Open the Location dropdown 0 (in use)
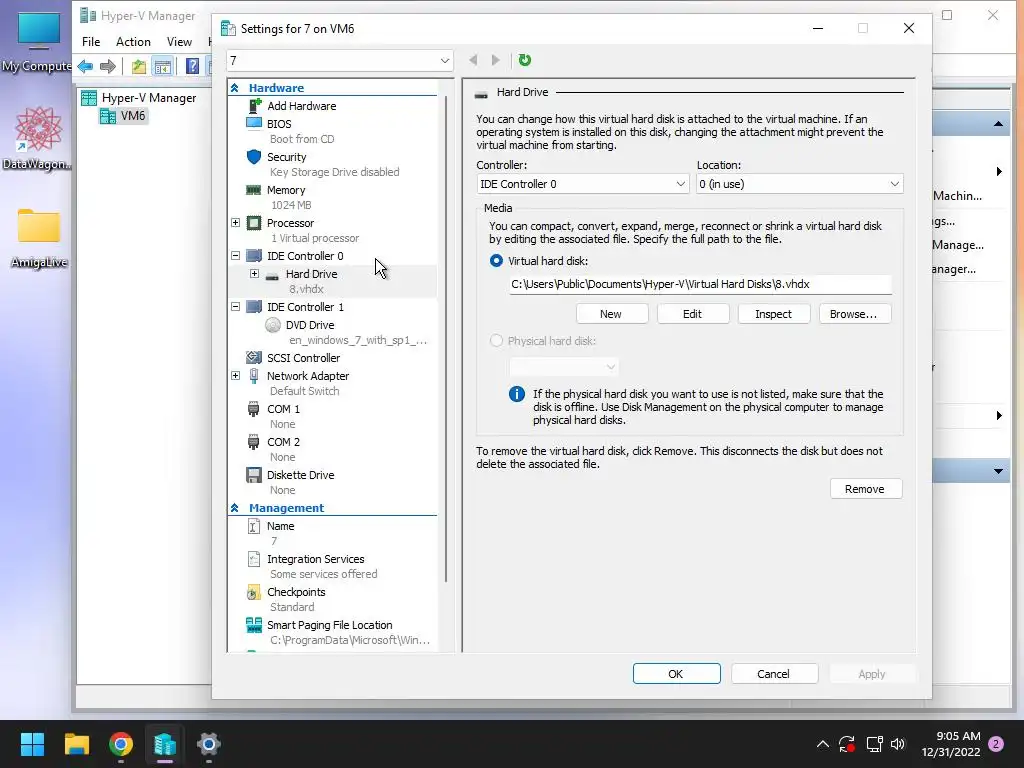This screenshot has height=768, width=1024. point(799,184)
